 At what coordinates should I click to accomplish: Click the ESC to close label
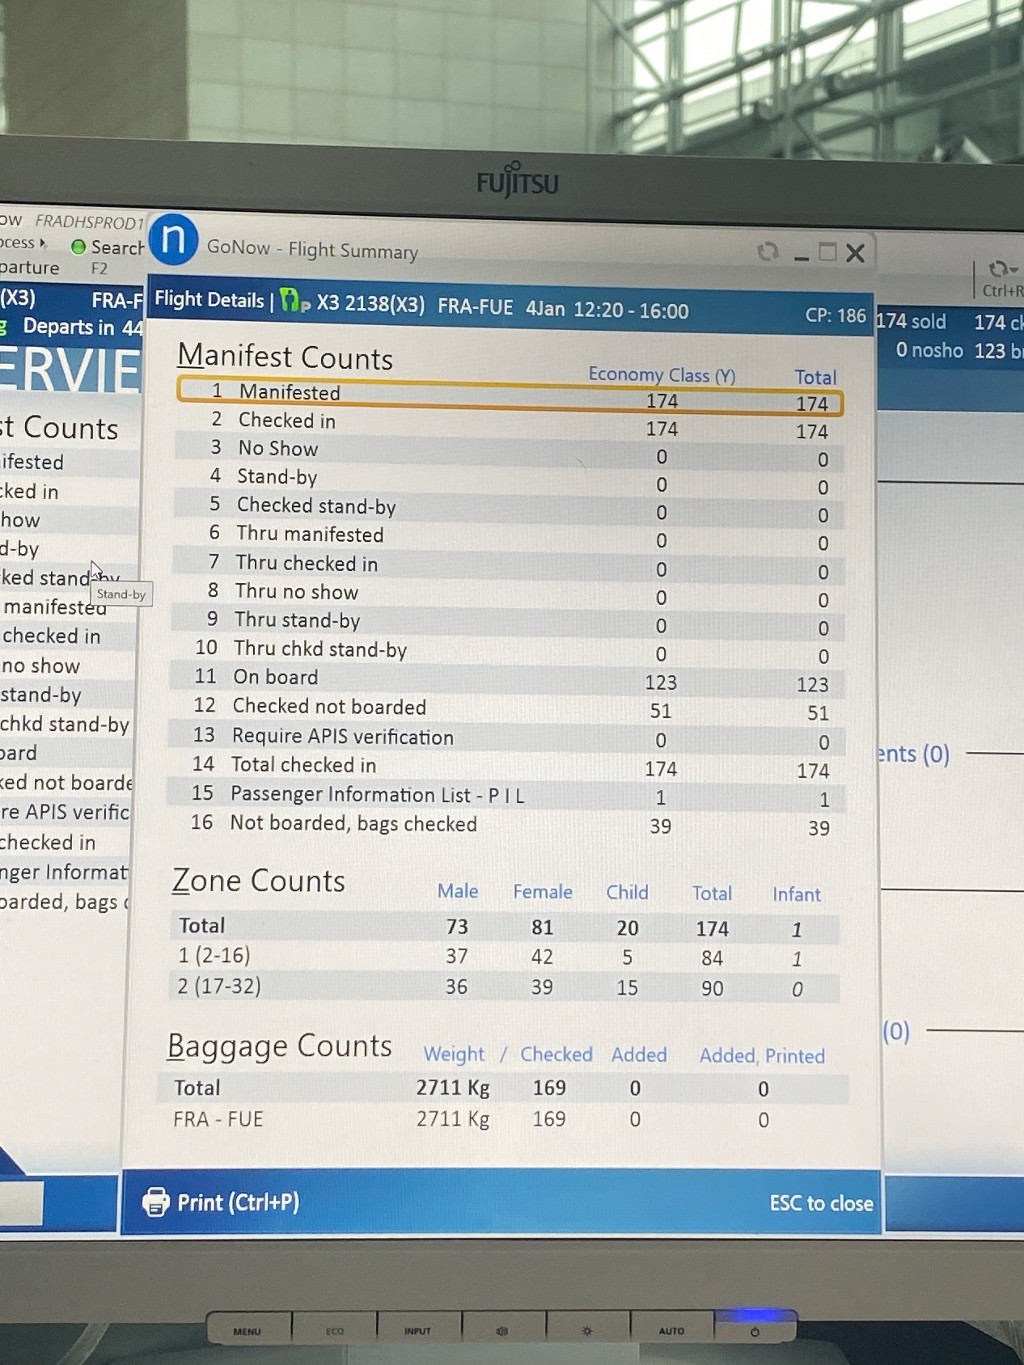[820, 1203]
